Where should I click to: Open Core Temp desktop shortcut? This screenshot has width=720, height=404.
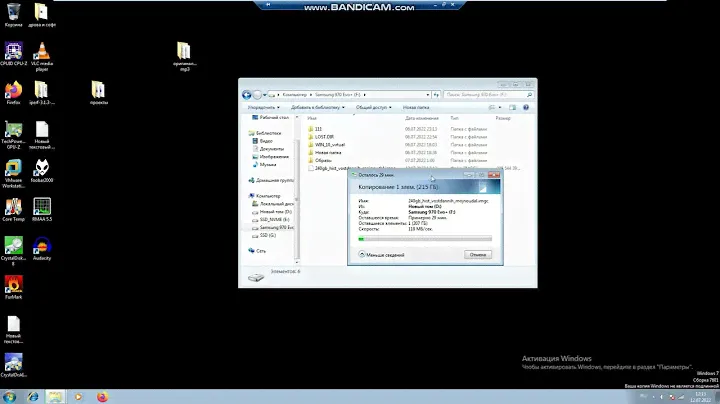click(x=13, y=209)
